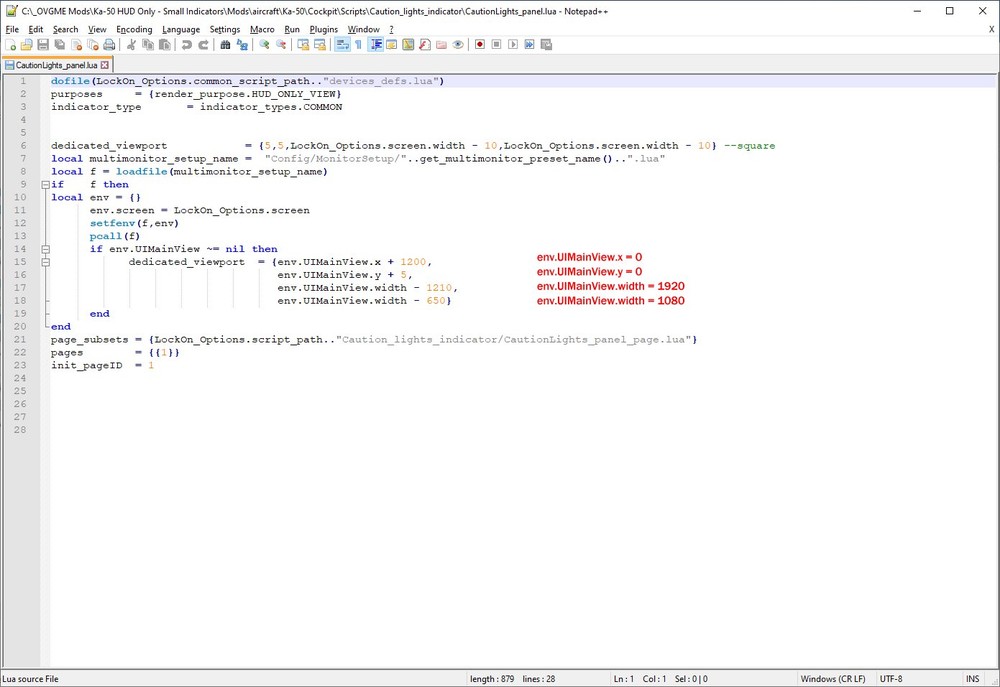Click the INS indicator in status bar
Viewport: 1000px width, 687px height.
click(x=973, y=679)
